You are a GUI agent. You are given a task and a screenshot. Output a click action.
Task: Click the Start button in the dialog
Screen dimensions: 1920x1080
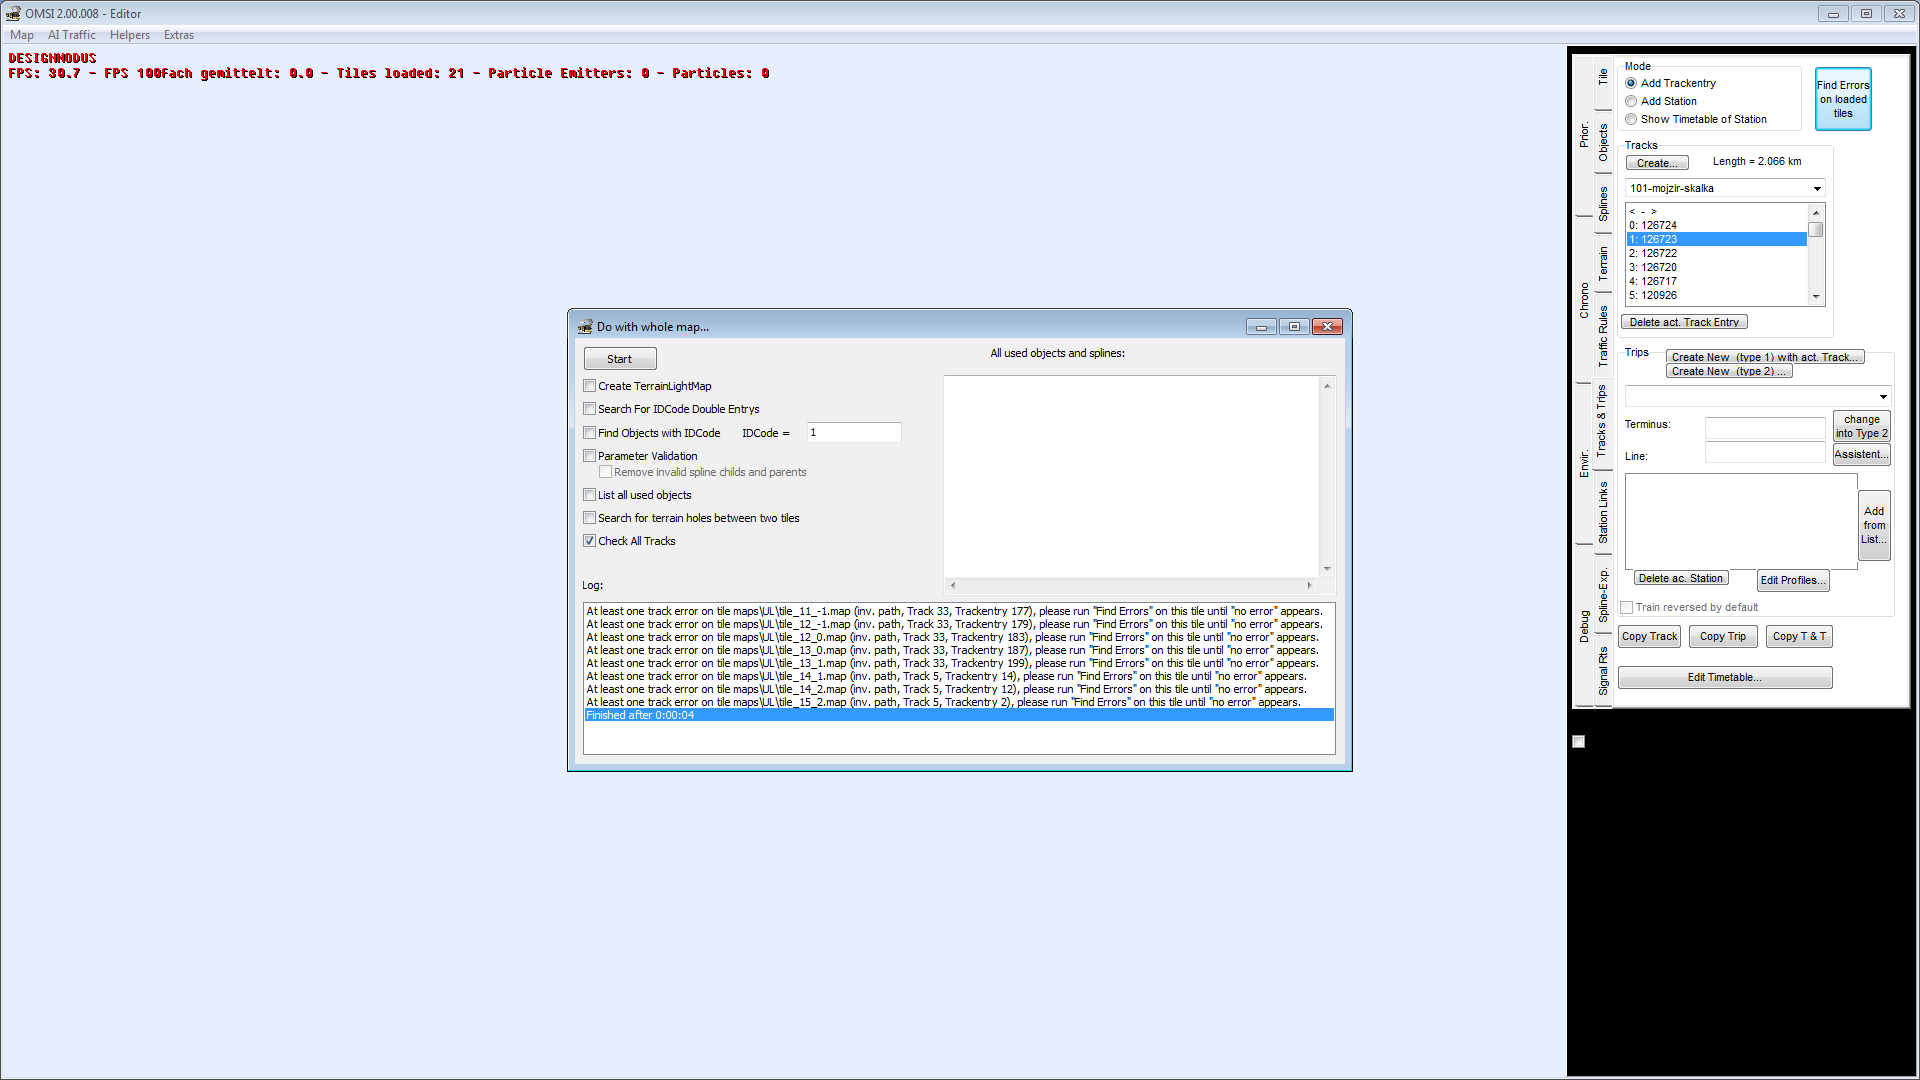(x=619, y=359)
